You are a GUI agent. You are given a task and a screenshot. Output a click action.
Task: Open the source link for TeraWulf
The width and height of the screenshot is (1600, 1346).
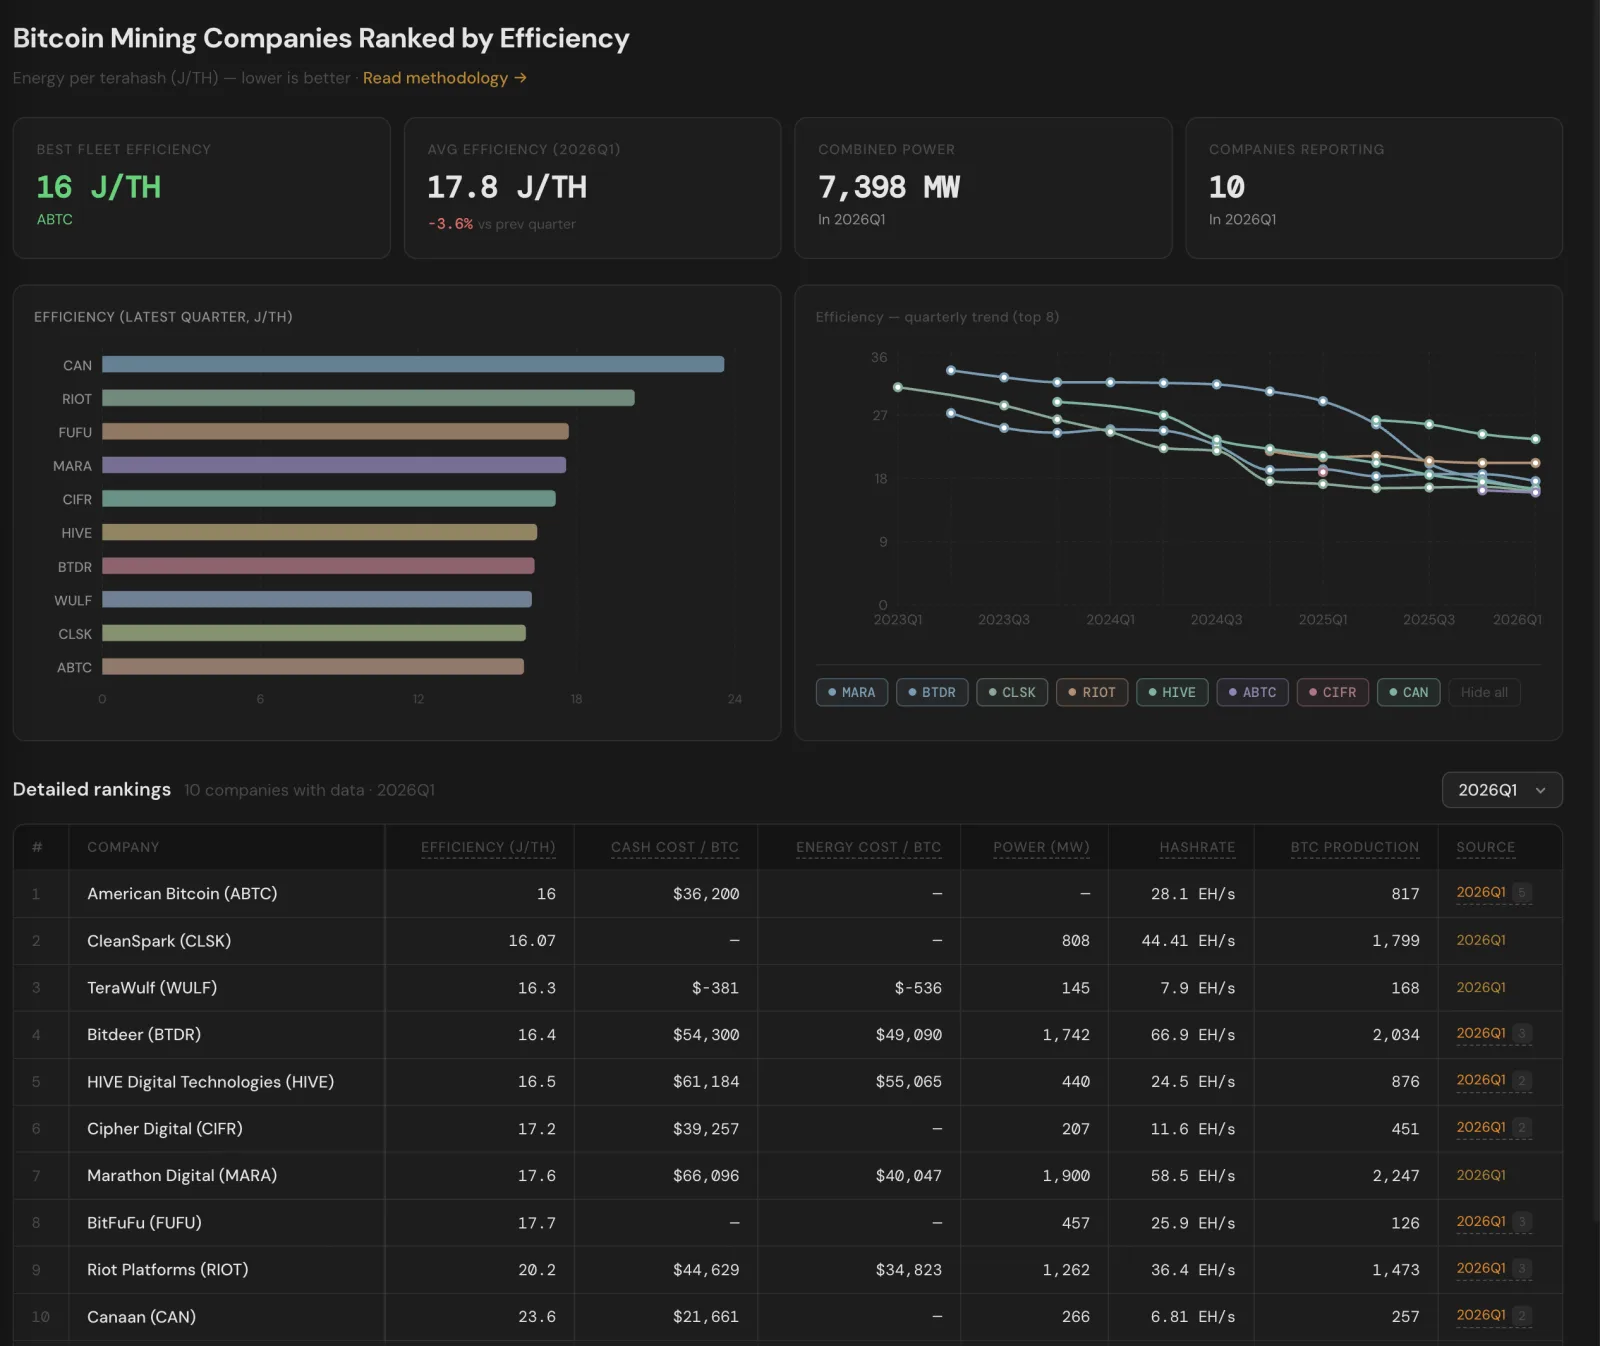click(1481, 987)
